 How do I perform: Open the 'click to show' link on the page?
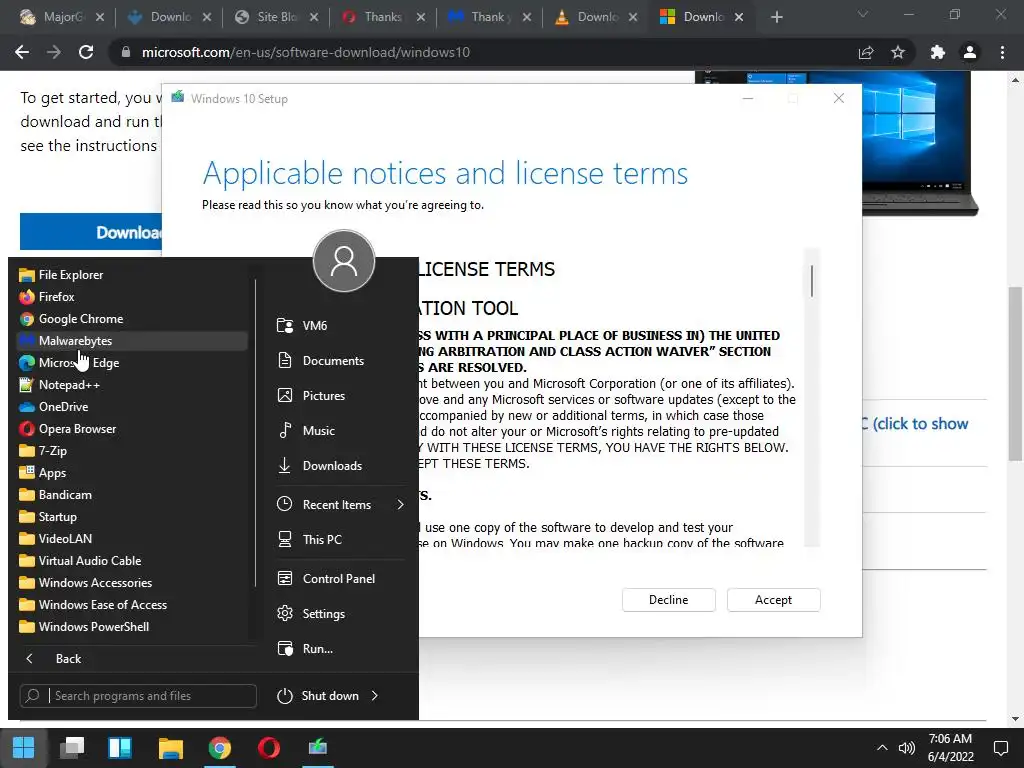tap(916, 424)
